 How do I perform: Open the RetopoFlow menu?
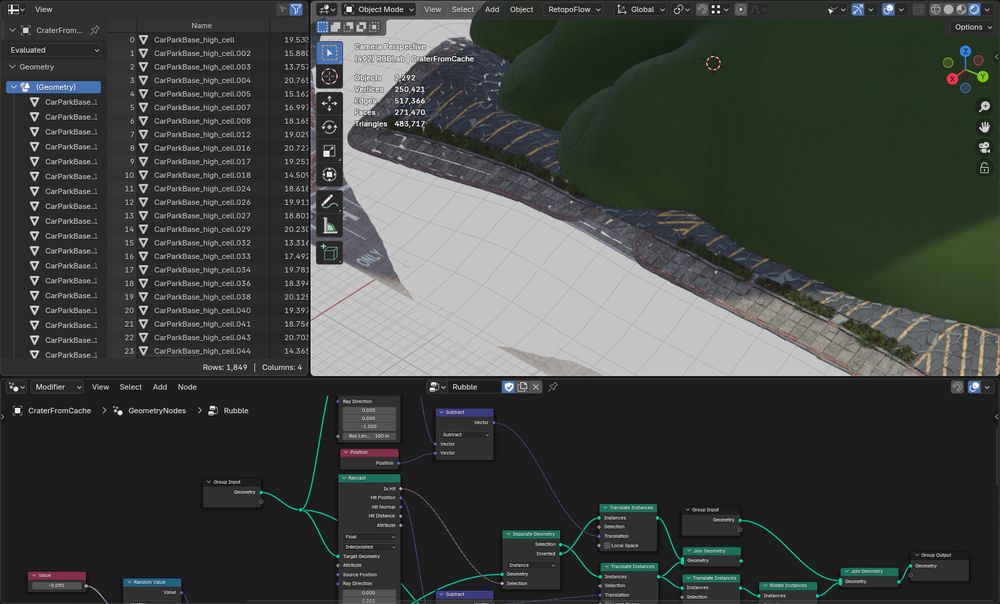point(571,9)
